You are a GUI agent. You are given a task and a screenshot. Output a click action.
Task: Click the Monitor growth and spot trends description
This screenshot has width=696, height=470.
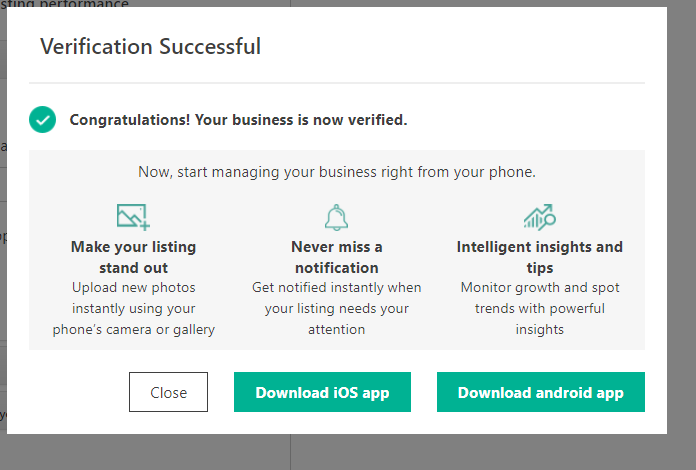coord(540,308)
